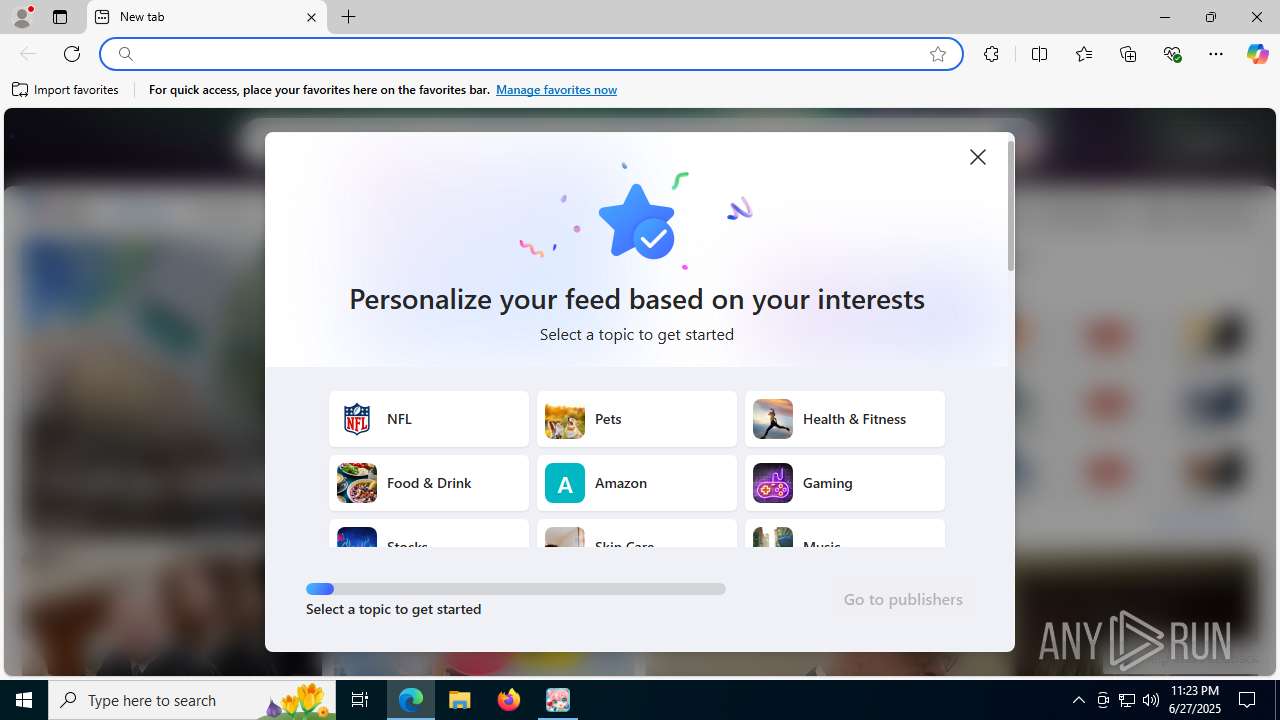Open Manage favorites now link
Screen dimensions: 1280x720
tap(556, 90)
